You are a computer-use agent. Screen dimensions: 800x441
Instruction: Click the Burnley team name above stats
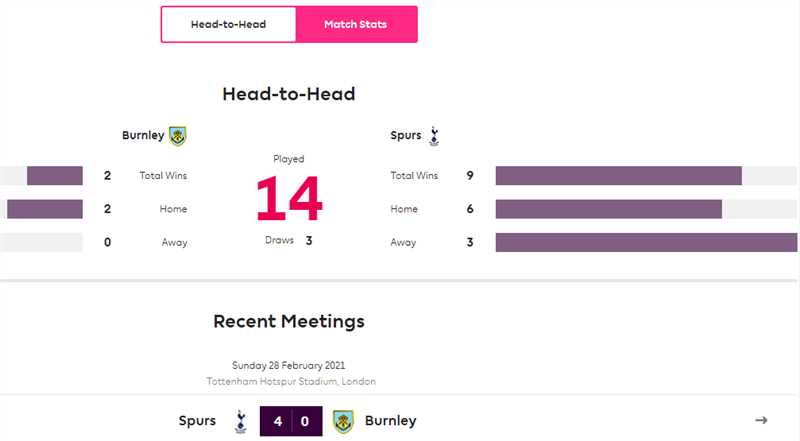click(x=143, y=136)
